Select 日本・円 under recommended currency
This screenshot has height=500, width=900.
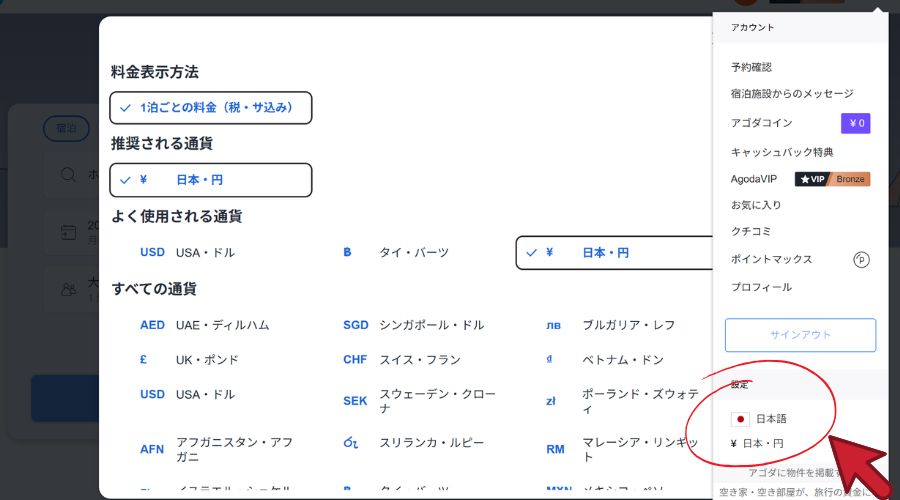coord(211,180)
